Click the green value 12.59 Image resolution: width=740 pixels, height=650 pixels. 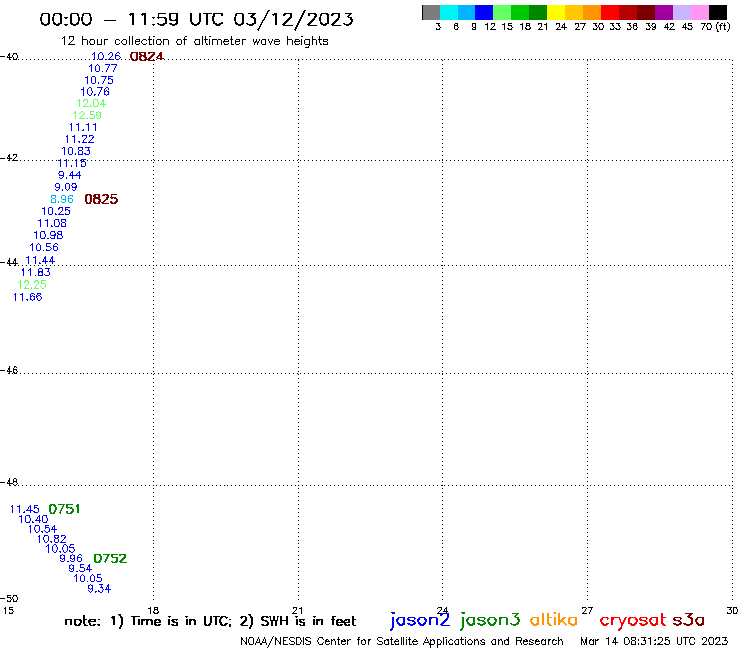pos(87,115)
